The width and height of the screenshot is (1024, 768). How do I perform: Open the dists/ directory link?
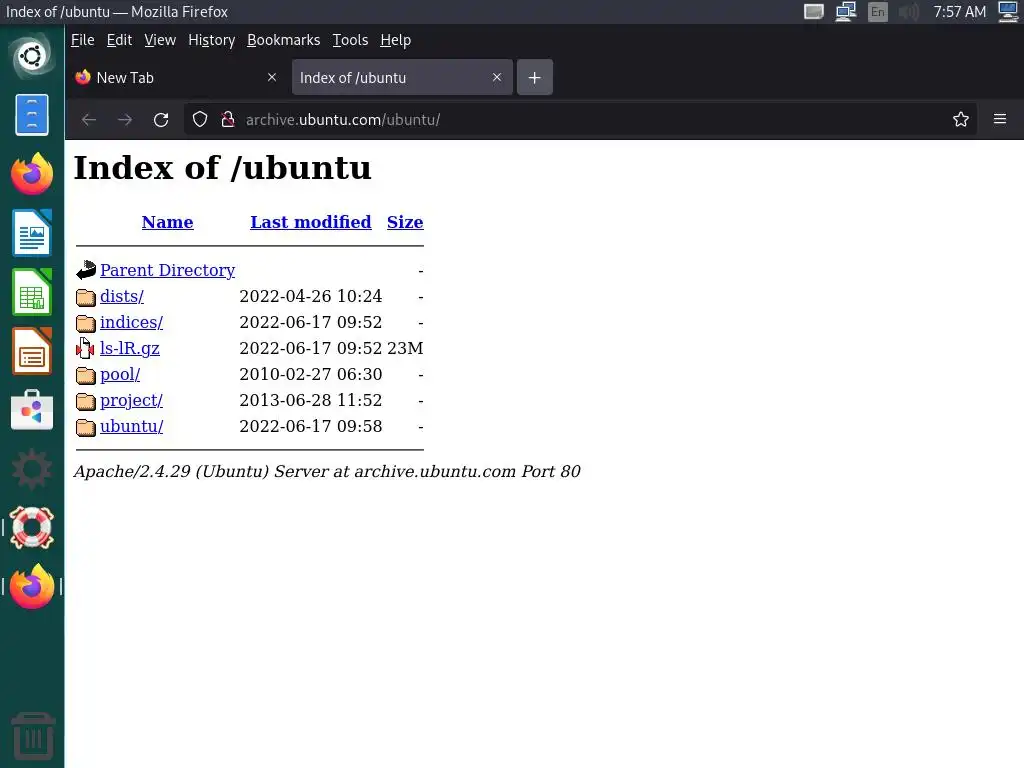coord(122,296)
